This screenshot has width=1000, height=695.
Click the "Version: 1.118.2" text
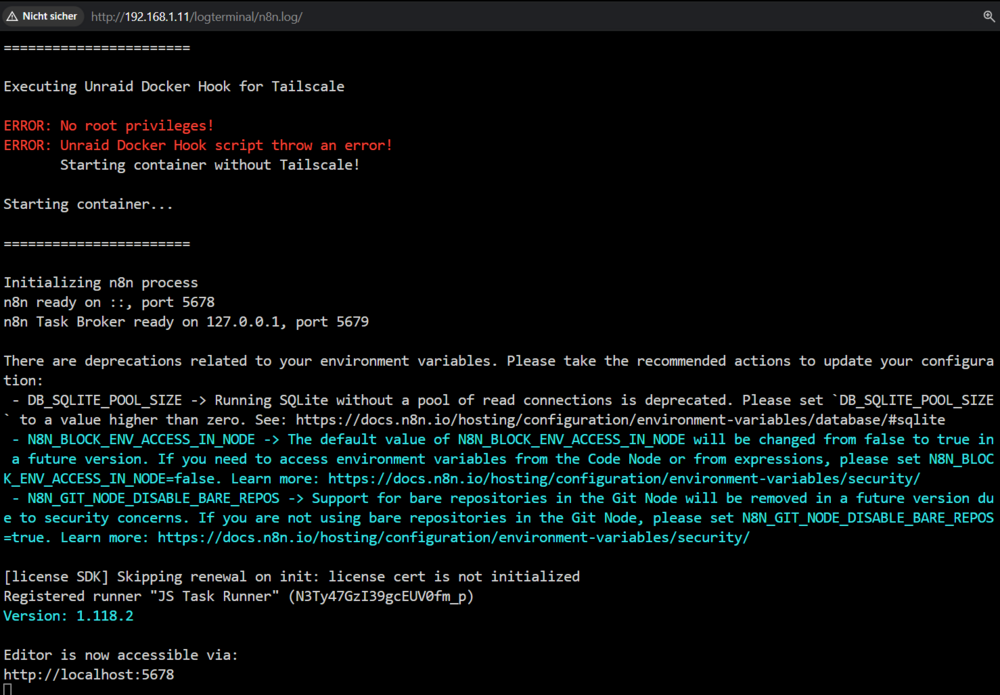point(68,615)
